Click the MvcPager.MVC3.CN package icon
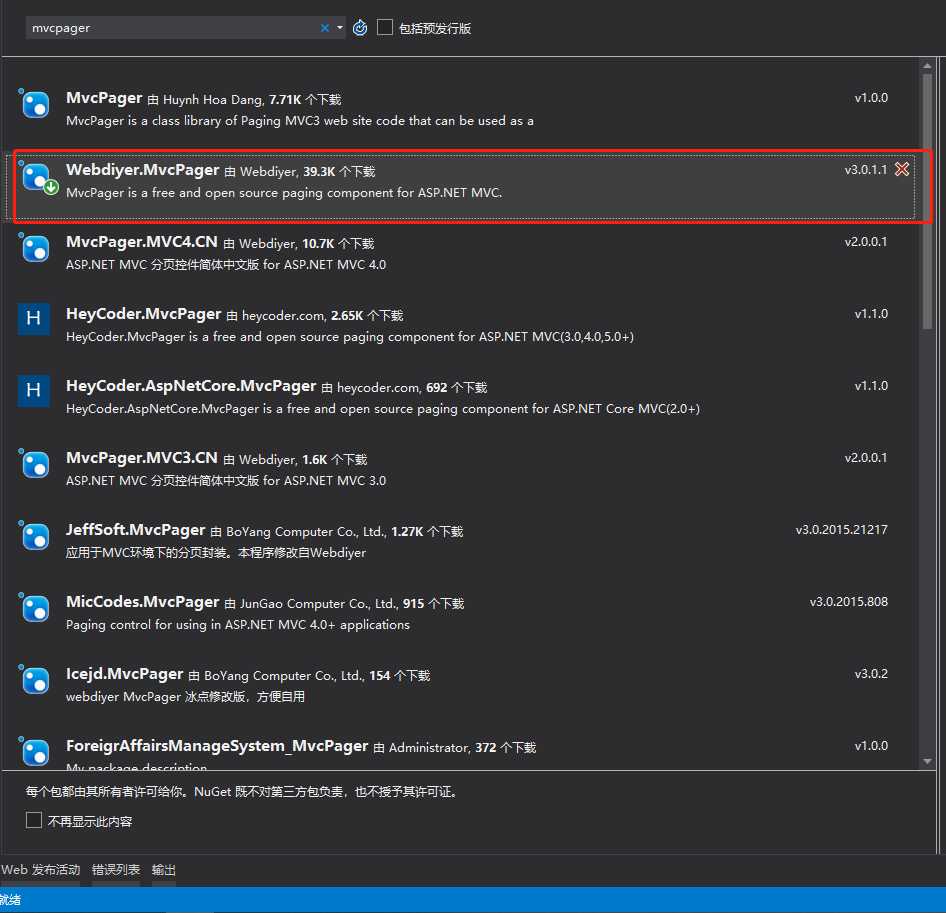The height and width of the screenshot is (913, 946). tap(35, 464)
